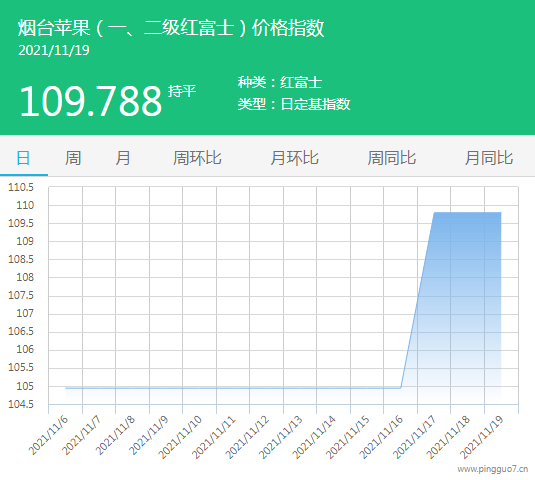Viewport: 535px width, 480px height.
Task: Open the 周同比 tab
Action: pos(392,158)
